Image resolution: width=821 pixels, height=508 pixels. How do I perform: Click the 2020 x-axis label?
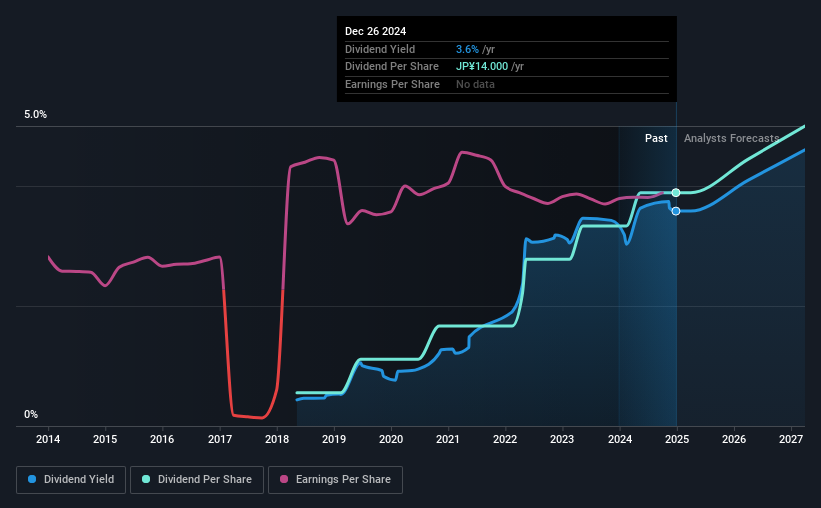click(391, 439)
